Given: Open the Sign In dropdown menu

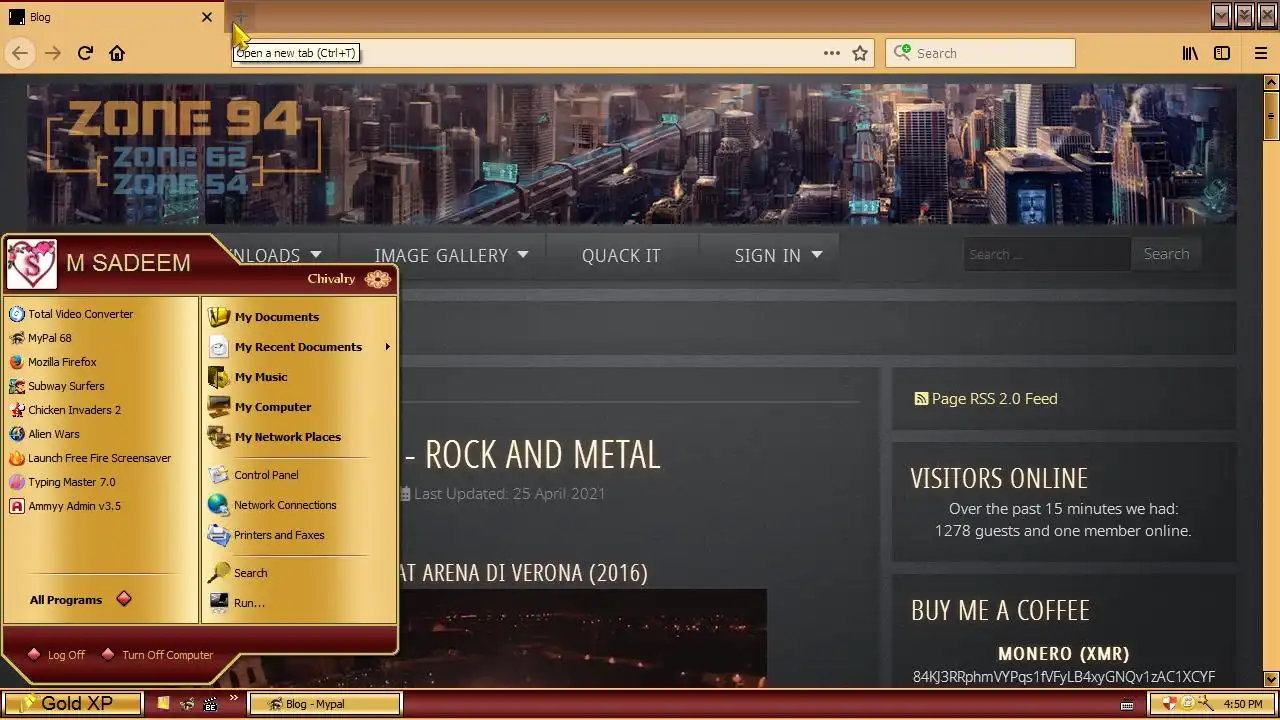Looking at the screenshot, I should coord(778,255).
